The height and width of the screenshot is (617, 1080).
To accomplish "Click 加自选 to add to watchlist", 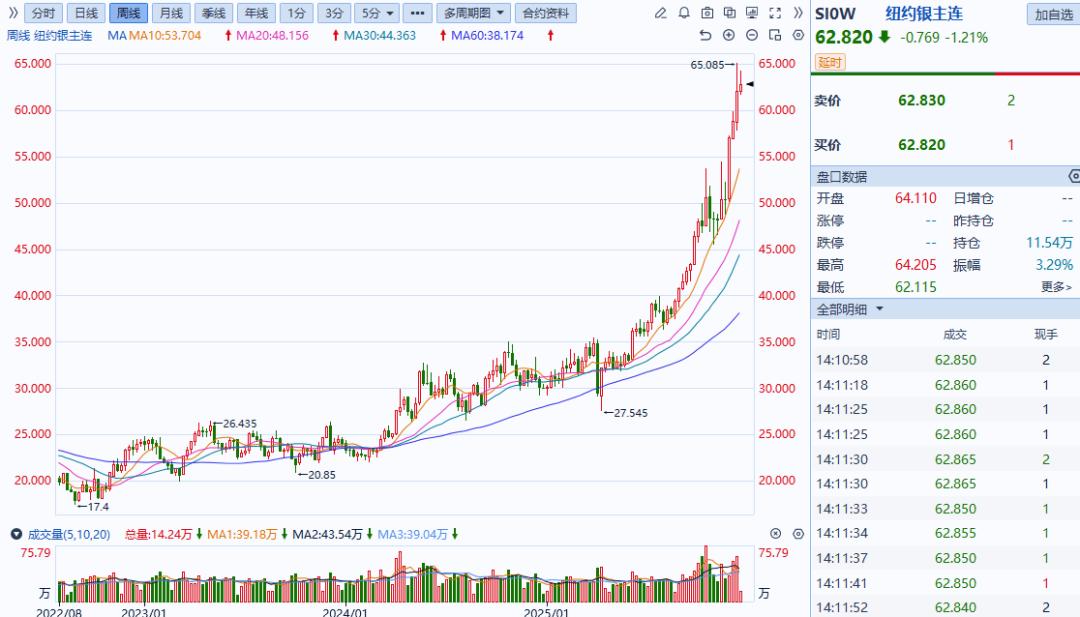I will pos(1053,14).
